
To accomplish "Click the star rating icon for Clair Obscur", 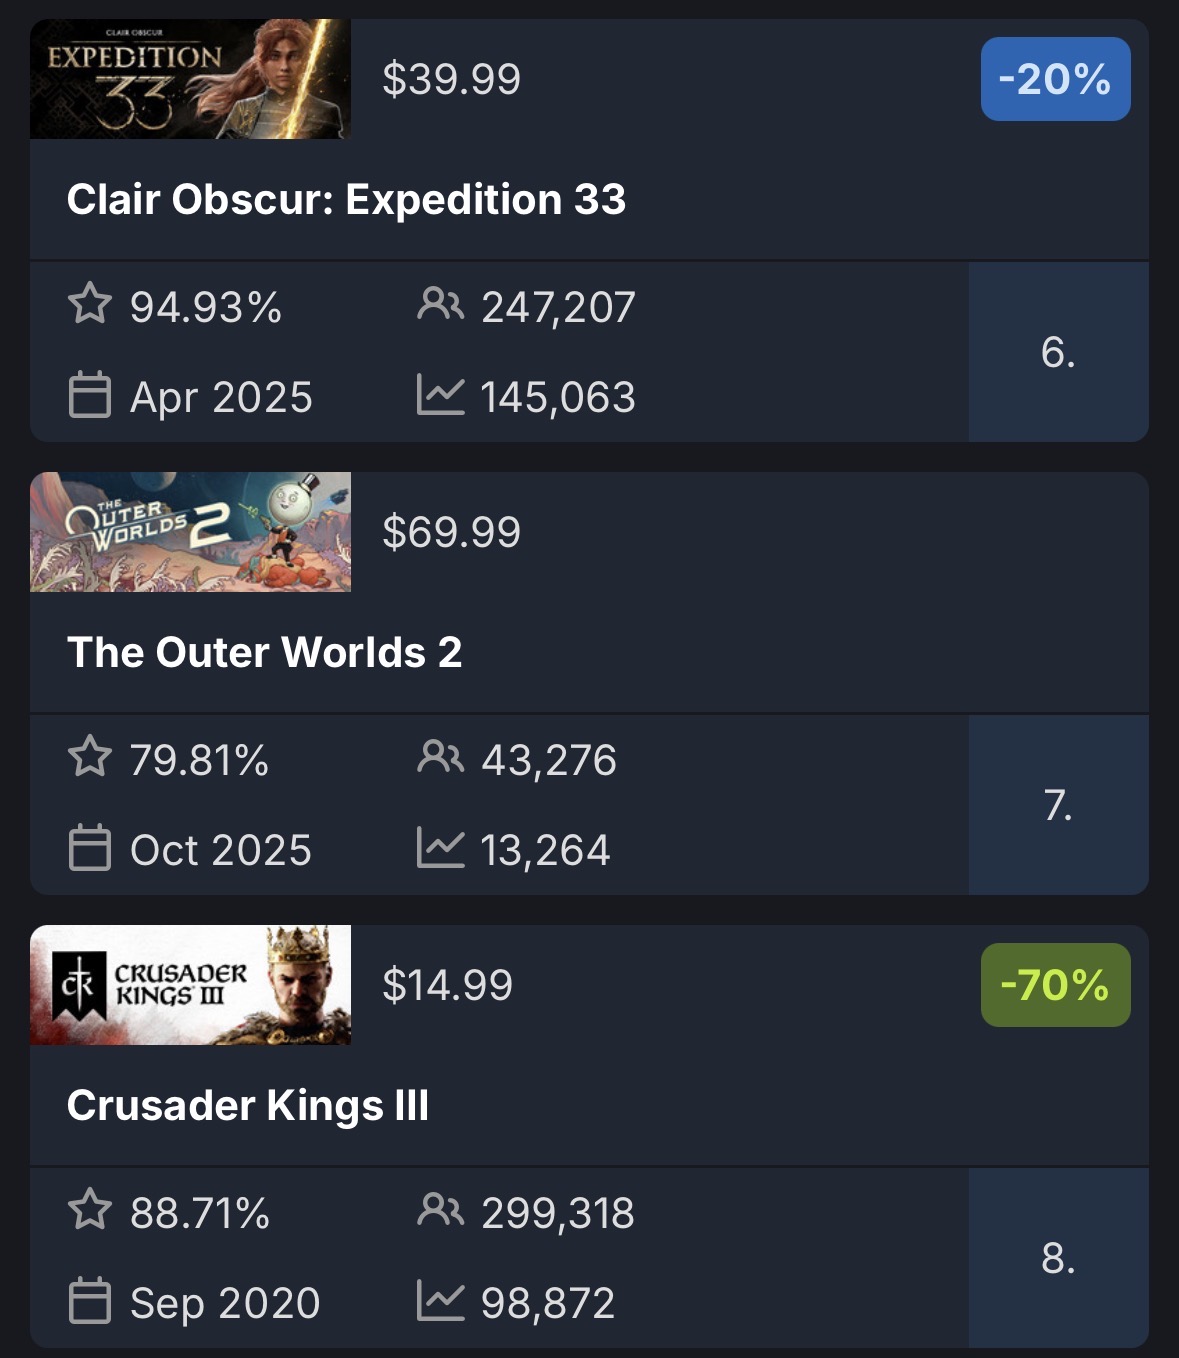I will tap(90, 303).
